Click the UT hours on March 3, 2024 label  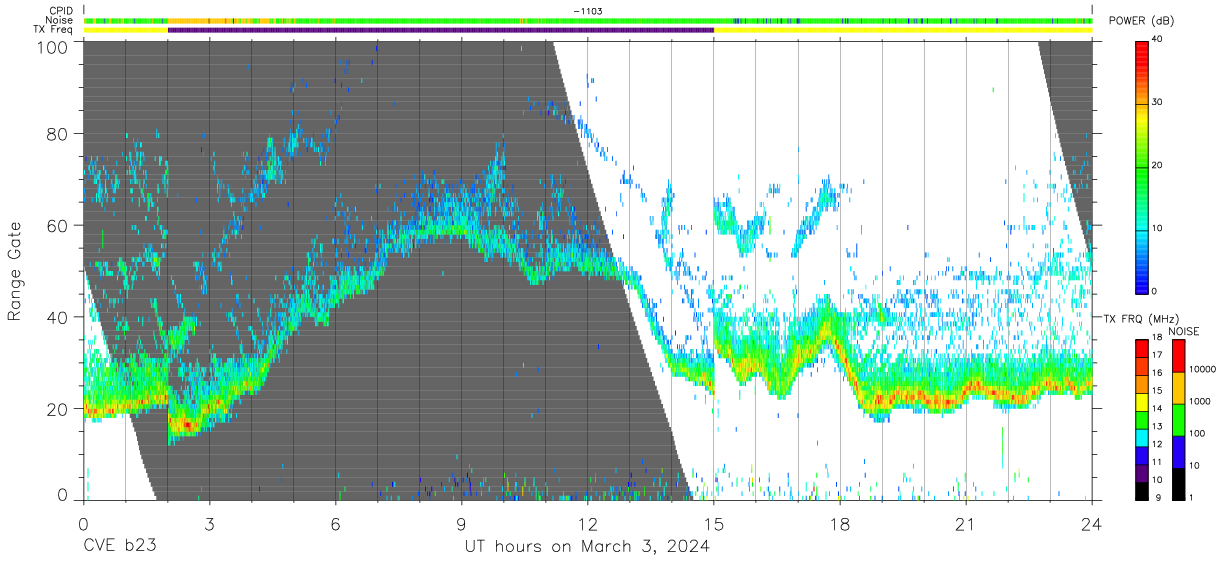(587, 547)
